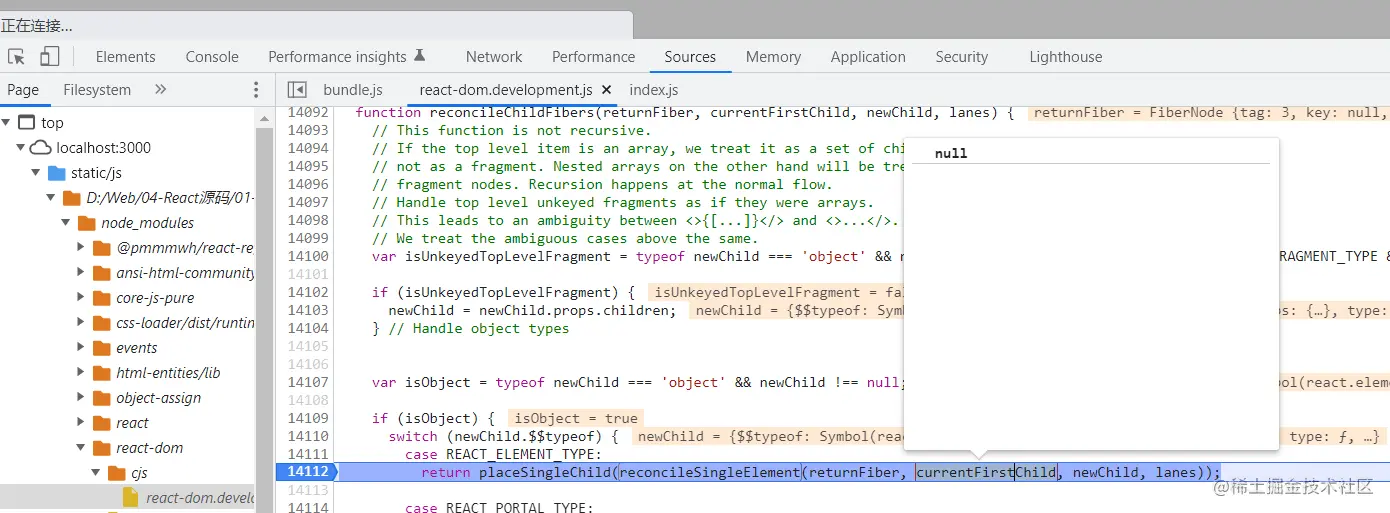
Task: Click the null value in the popup
Action: coord(951,153)
